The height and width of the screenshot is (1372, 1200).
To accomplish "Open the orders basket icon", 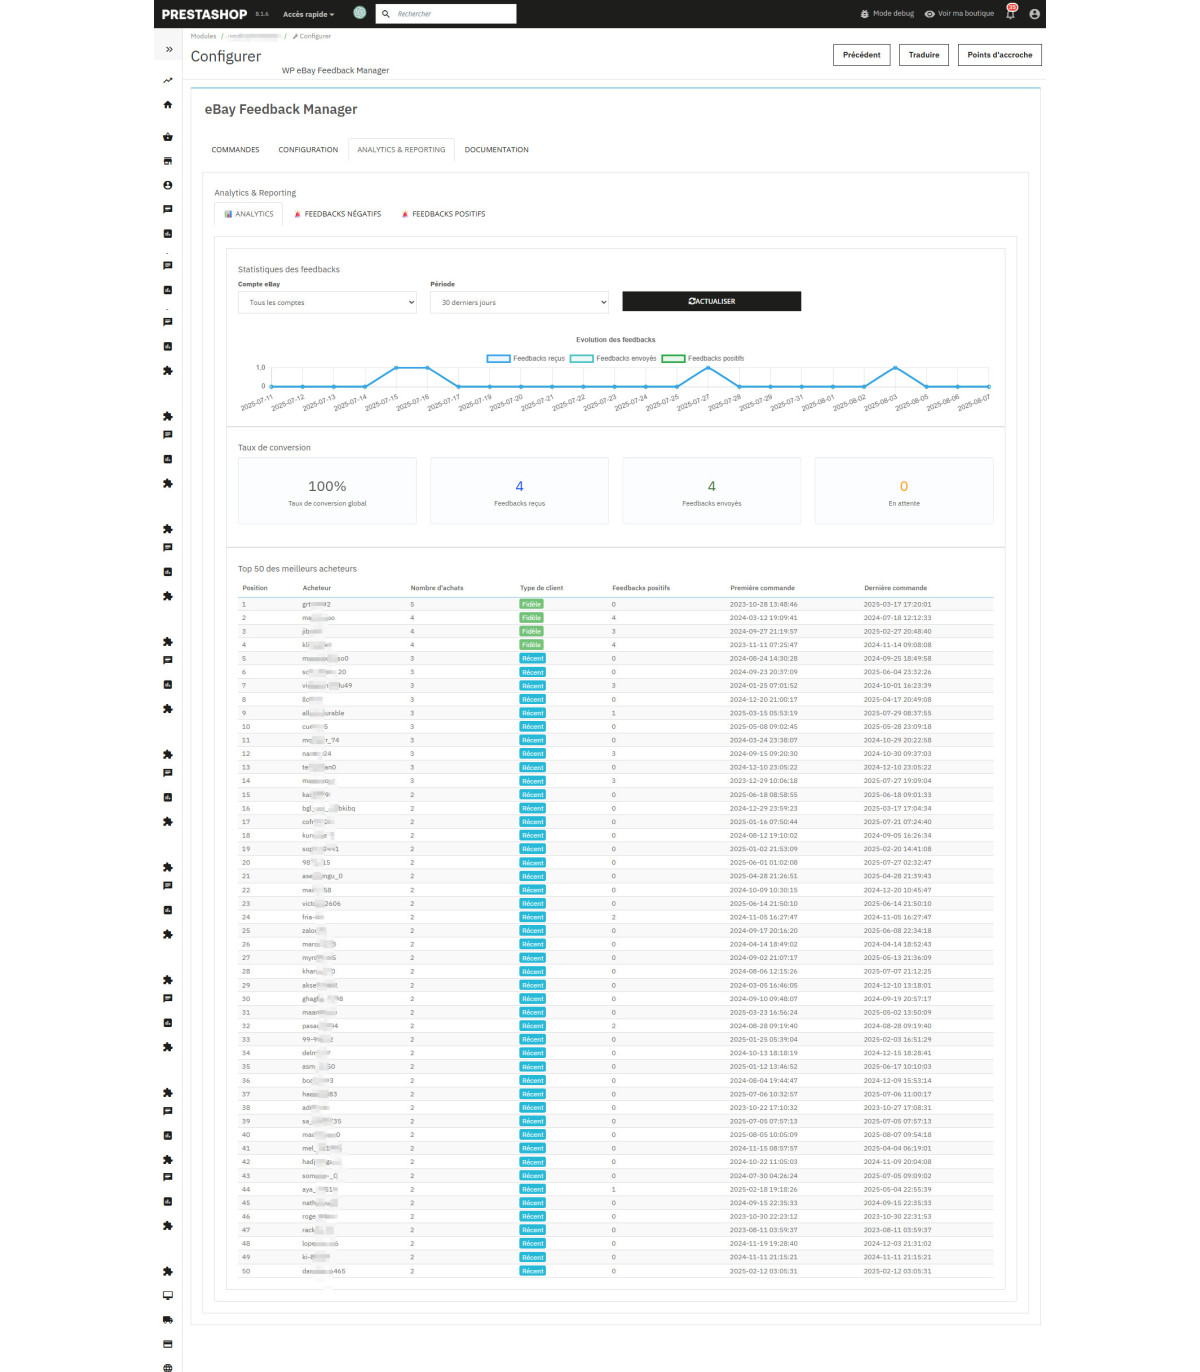I will [x=168, y=137].
